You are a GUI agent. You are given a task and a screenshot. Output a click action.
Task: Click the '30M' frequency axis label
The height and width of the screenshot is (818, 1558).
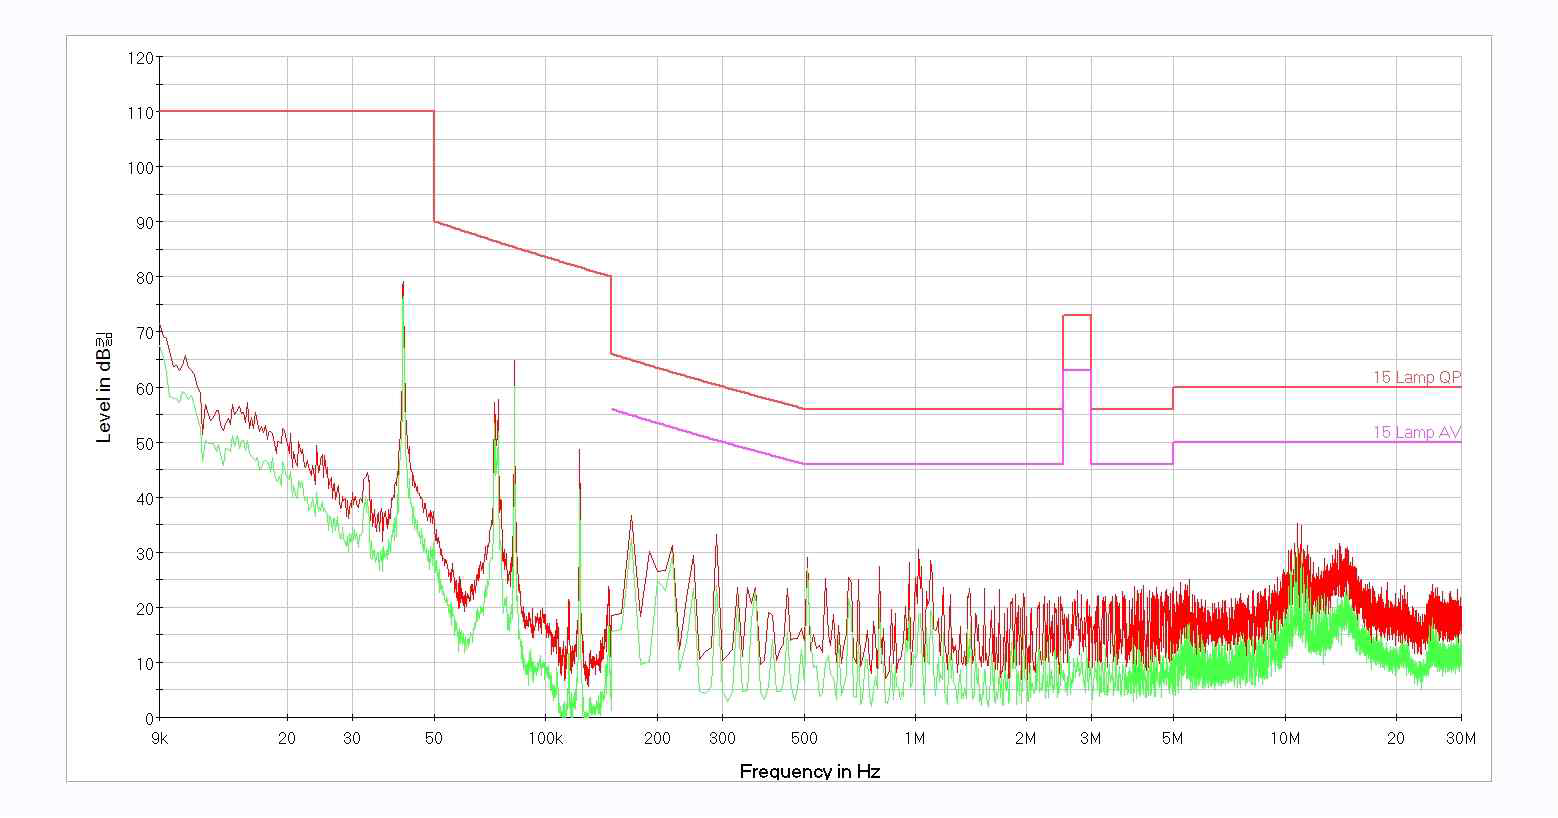point(1461,739)
